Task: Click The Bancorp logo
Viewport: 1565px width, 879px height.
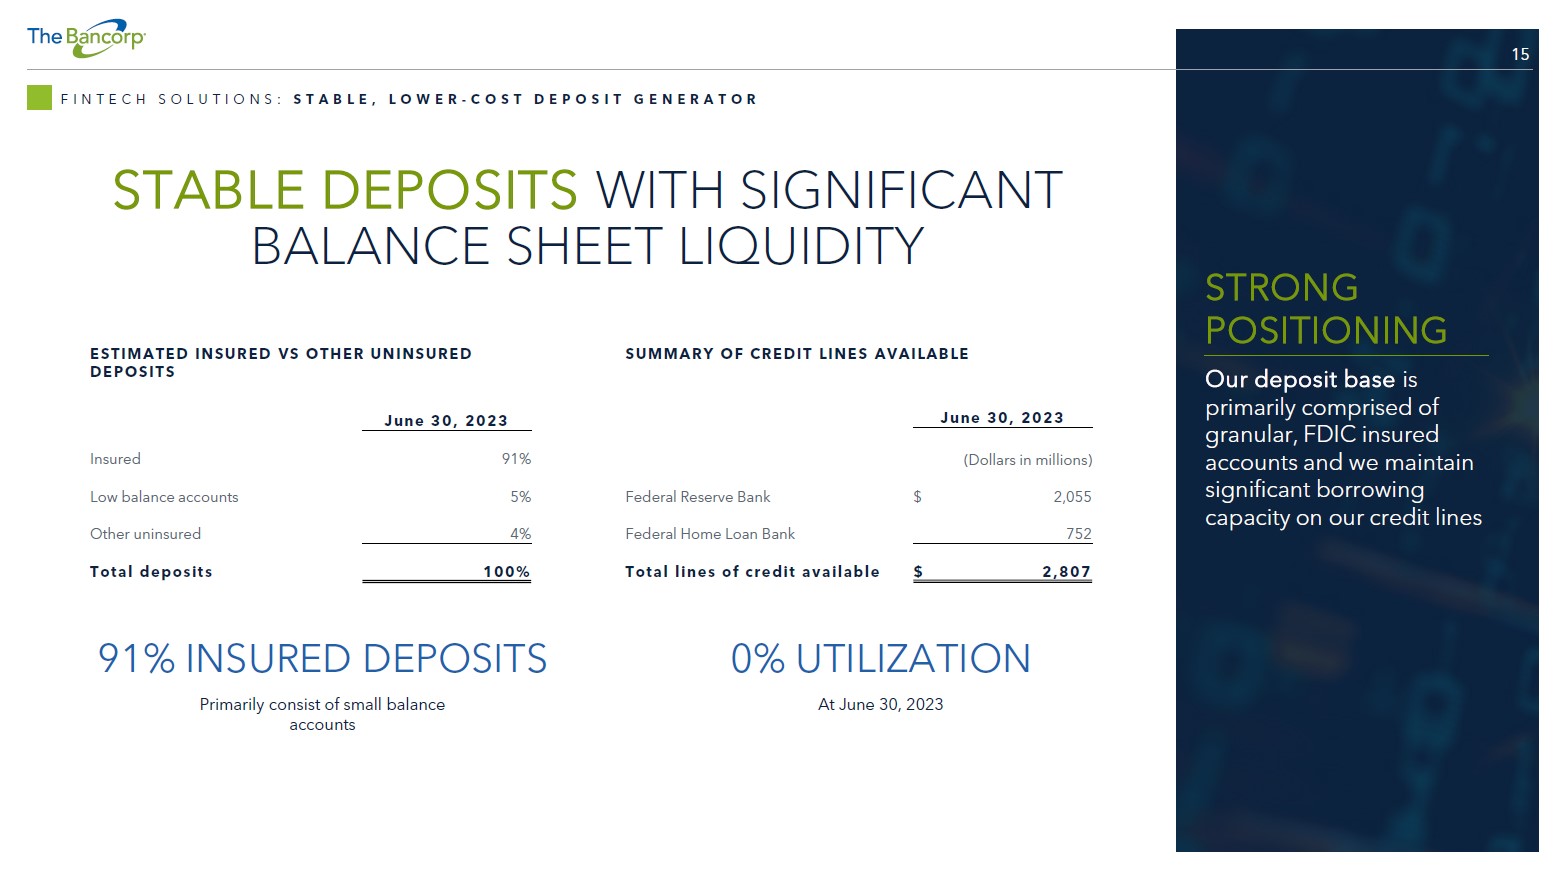Action: point(86,38)
